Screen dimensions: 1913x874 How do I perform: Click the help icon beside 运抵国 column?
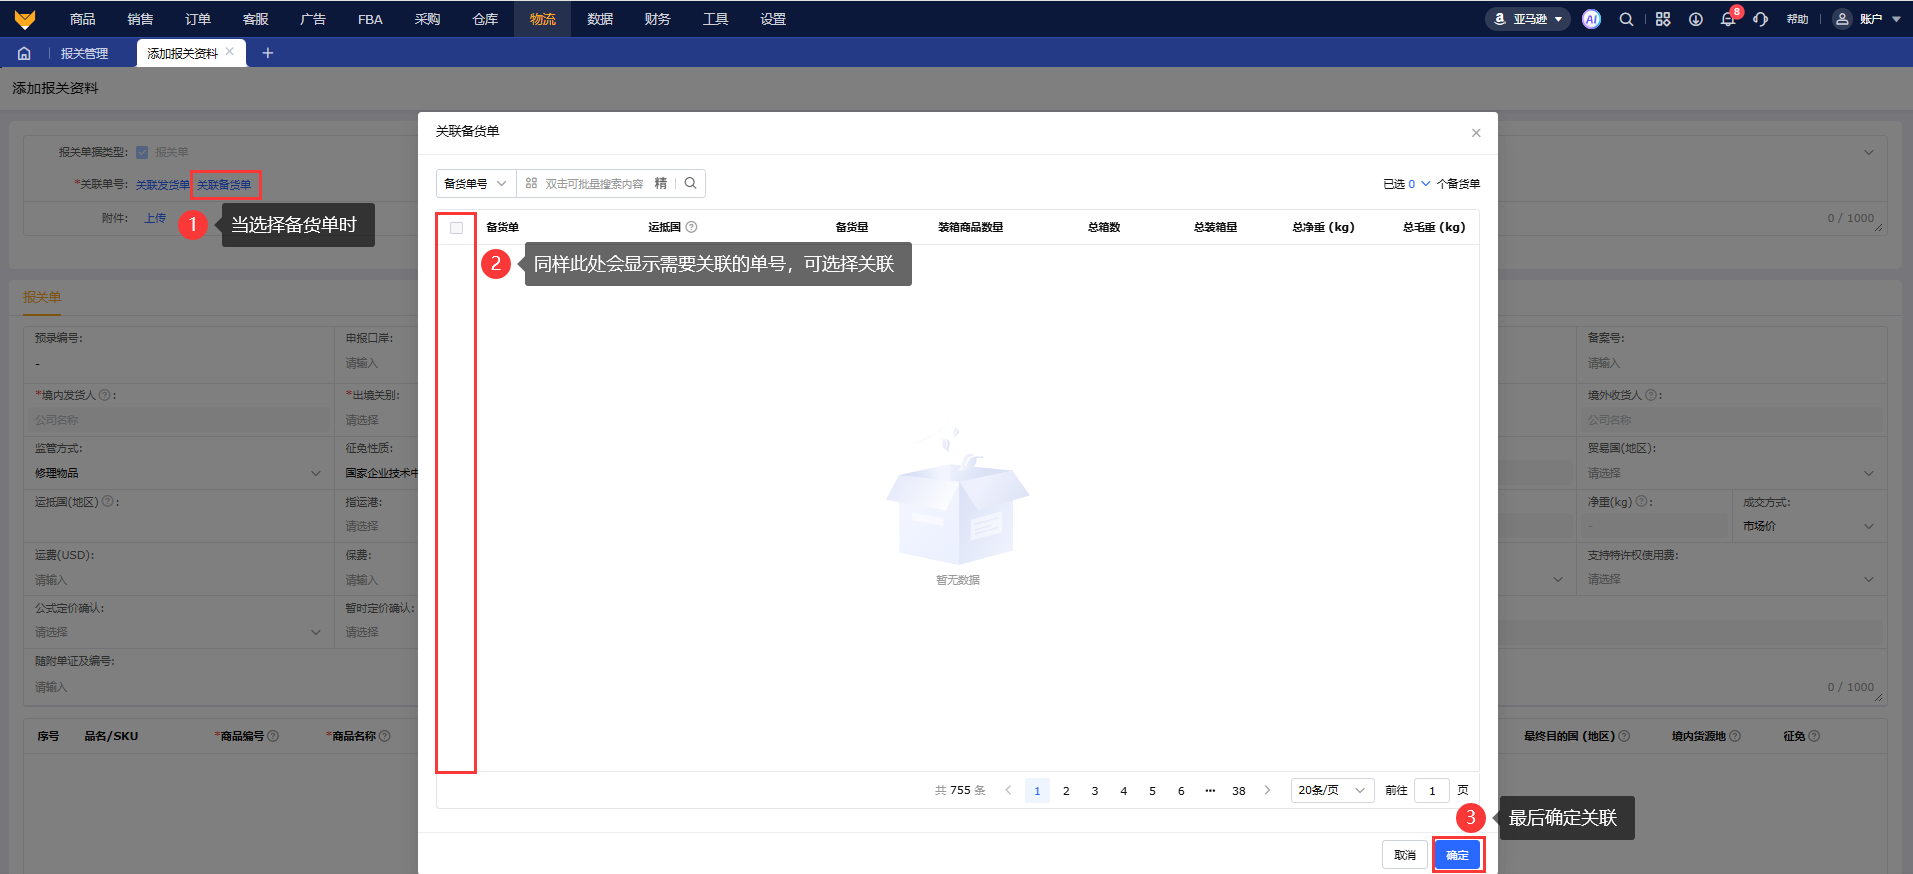click(x=692, y=227)
